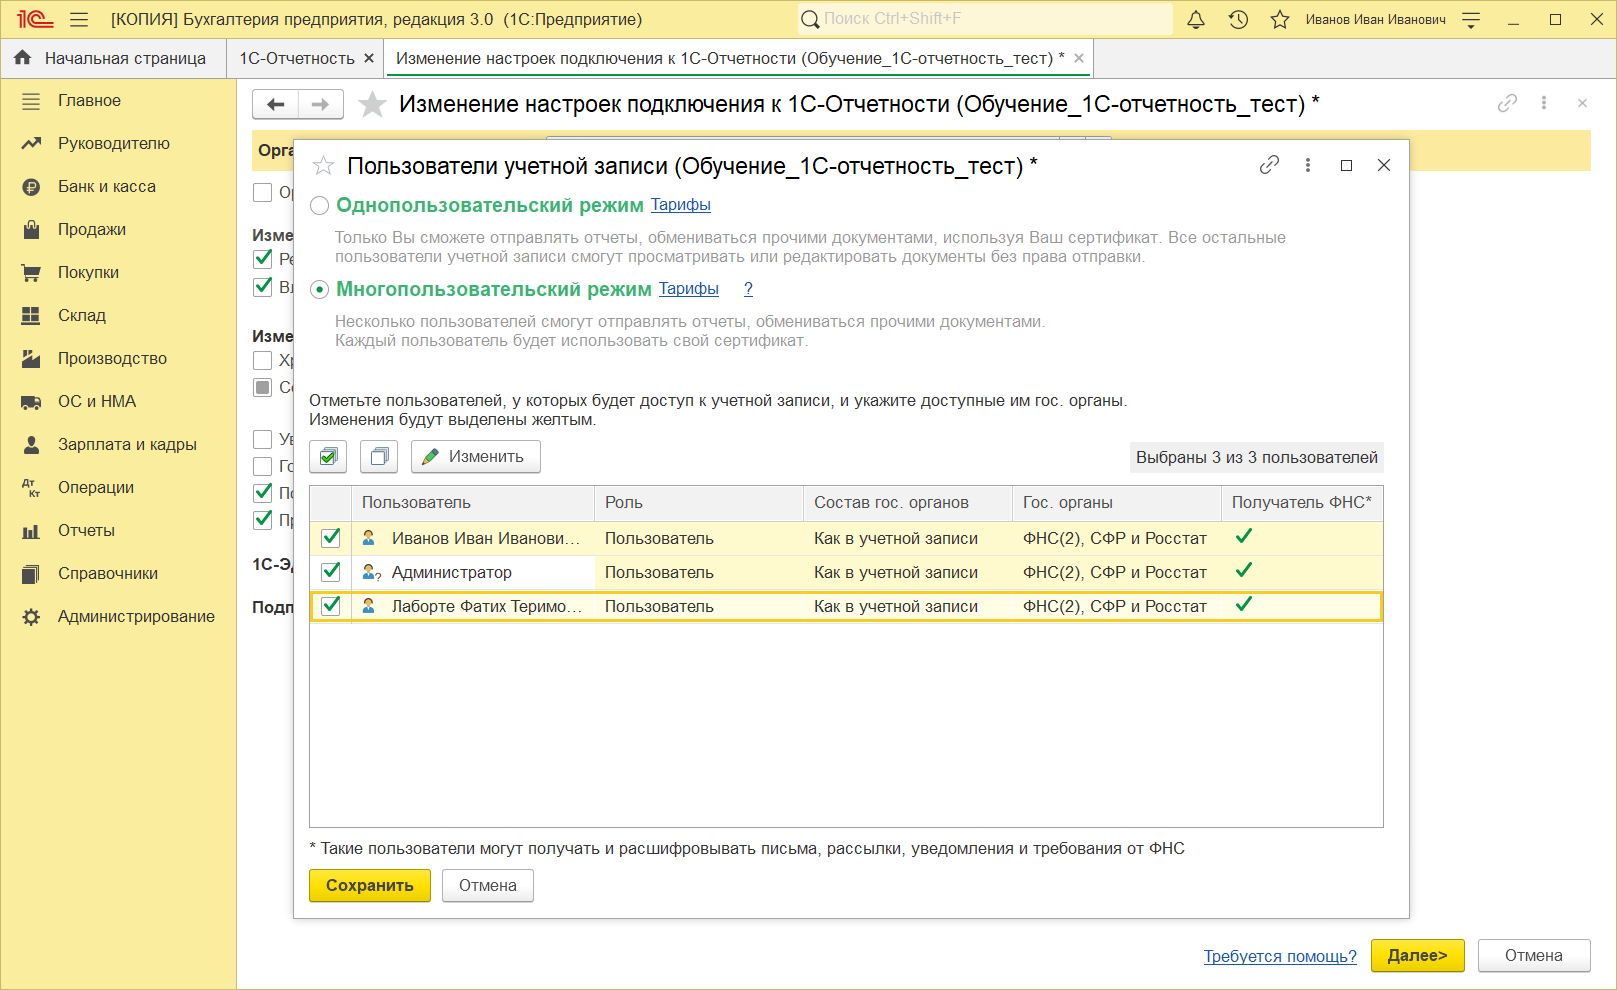Image resolution: width=1617 pixels, height=990 pixels.
Task: Click Получатель ФНС* column header
Action: [1302, 503]
